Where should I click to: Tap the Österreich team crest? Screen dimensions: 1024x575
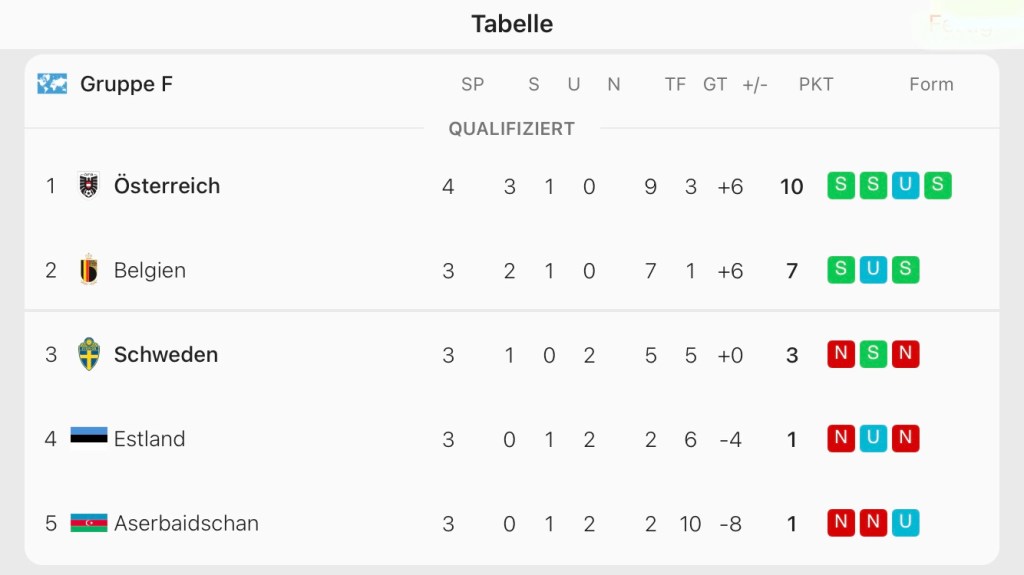89,185
